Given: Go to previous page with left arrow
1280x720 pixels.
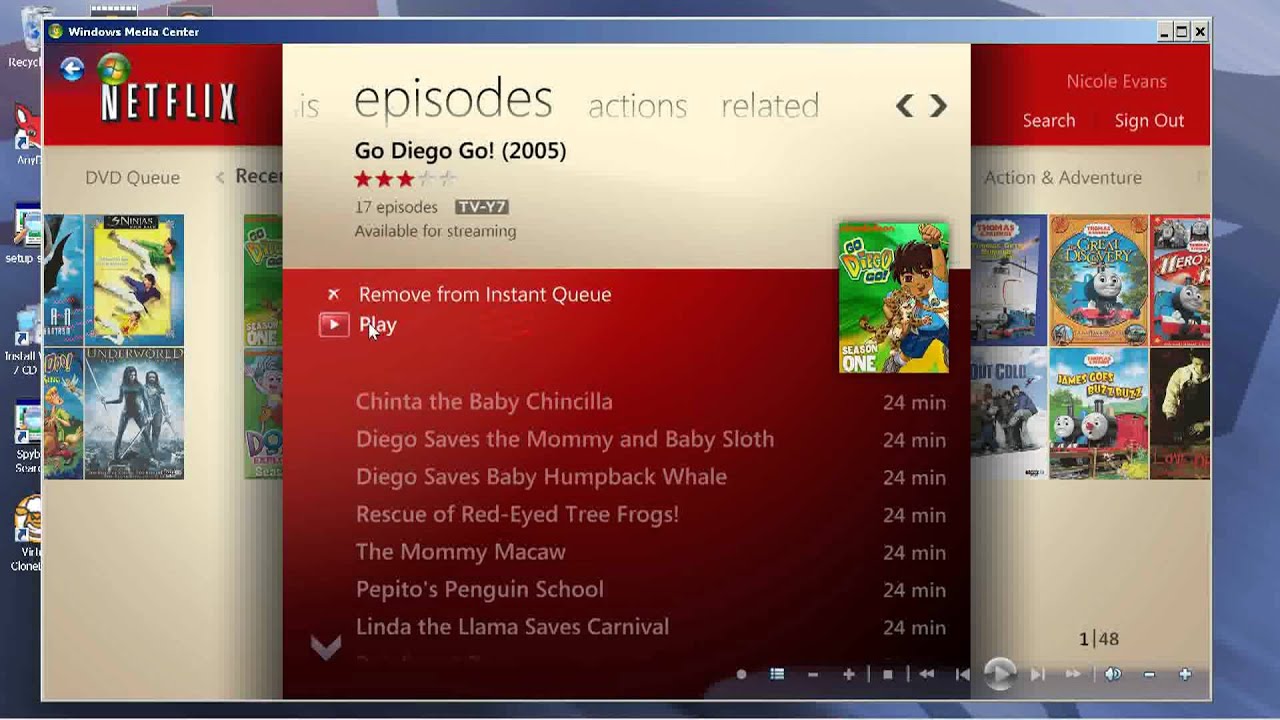Looking at the screenshot, I should point(904,105).
